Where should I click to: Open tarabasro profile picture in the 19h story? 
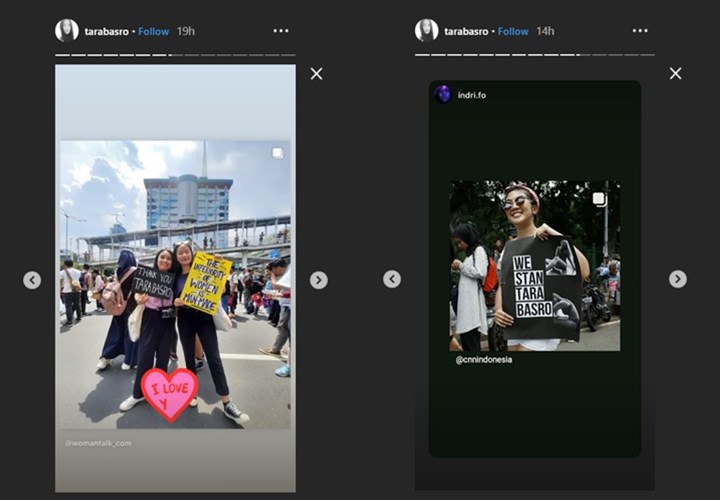(67, 30)
